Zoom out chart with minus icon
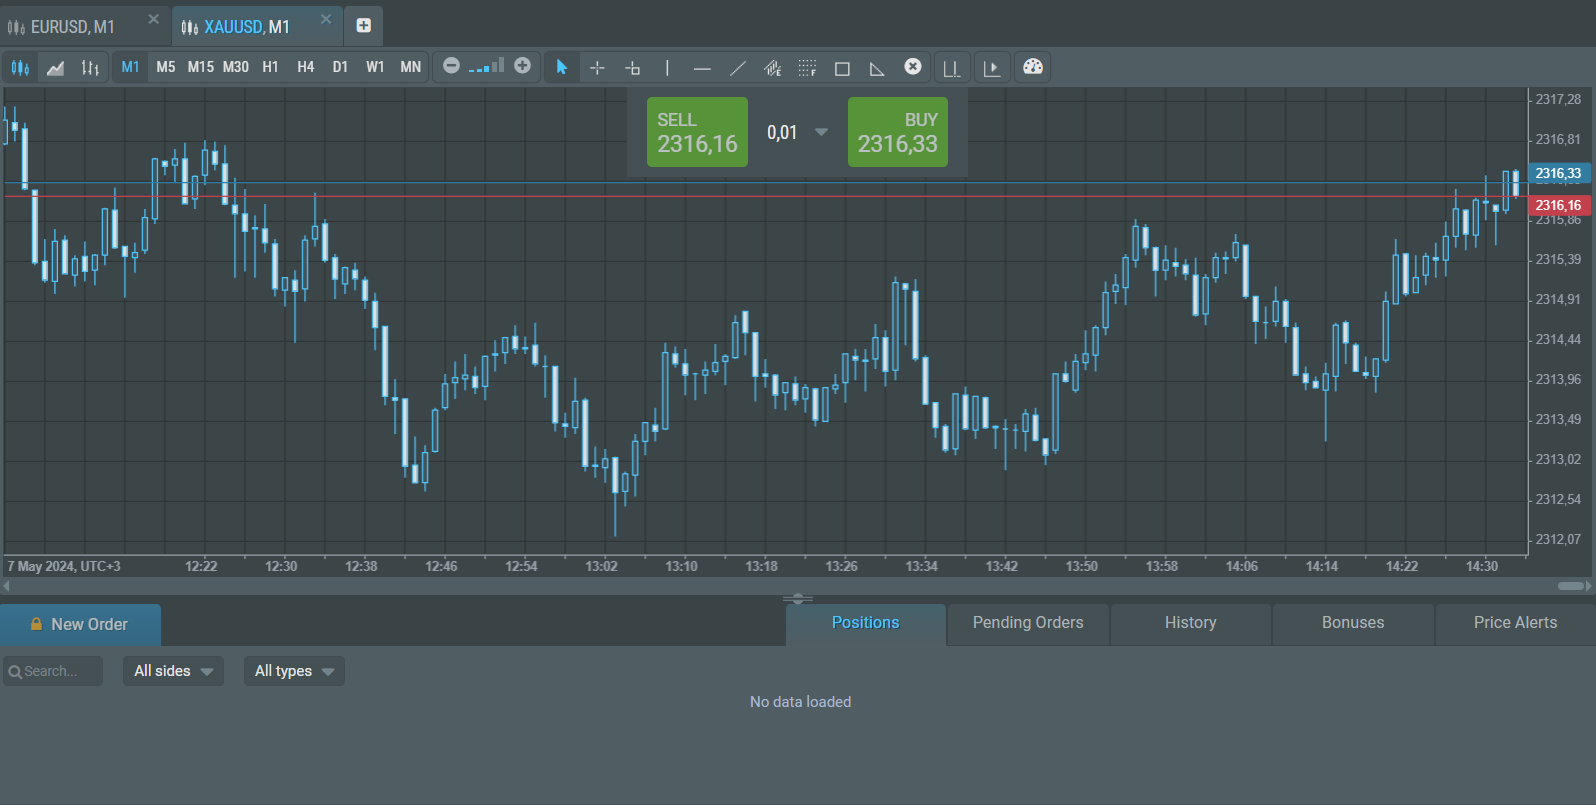1596x805 pixels. (x=451, y=66)
